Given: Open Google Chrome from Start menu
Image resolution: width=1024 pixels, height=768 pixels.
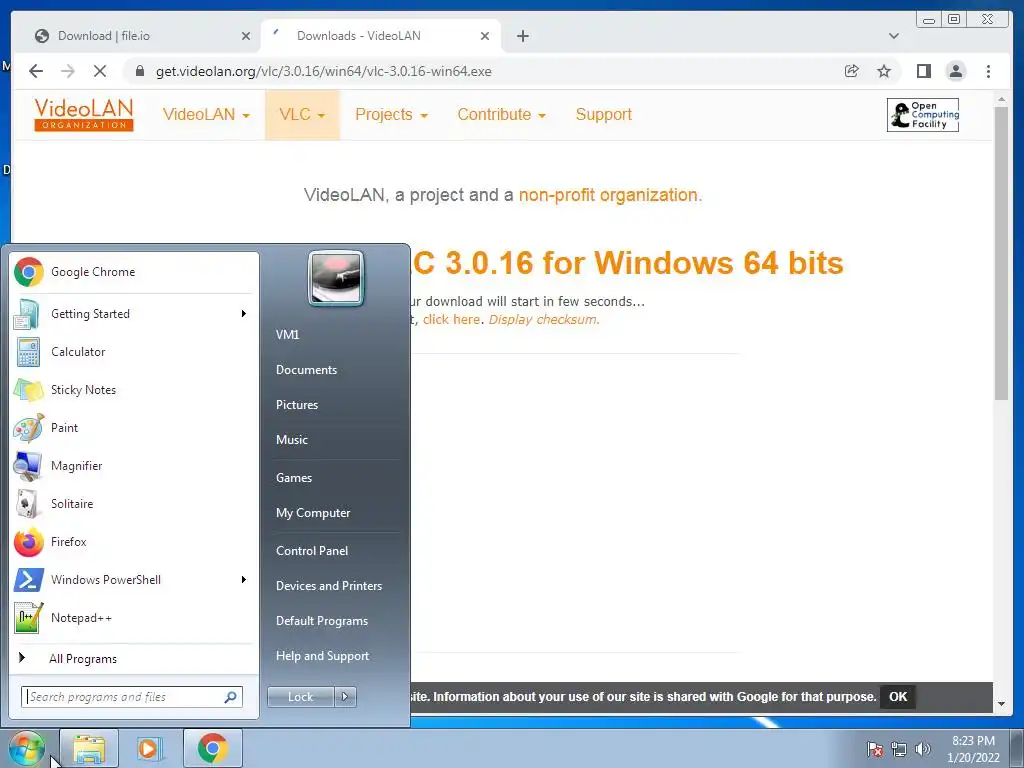Looking at the screenshot, I should (134, 272).
